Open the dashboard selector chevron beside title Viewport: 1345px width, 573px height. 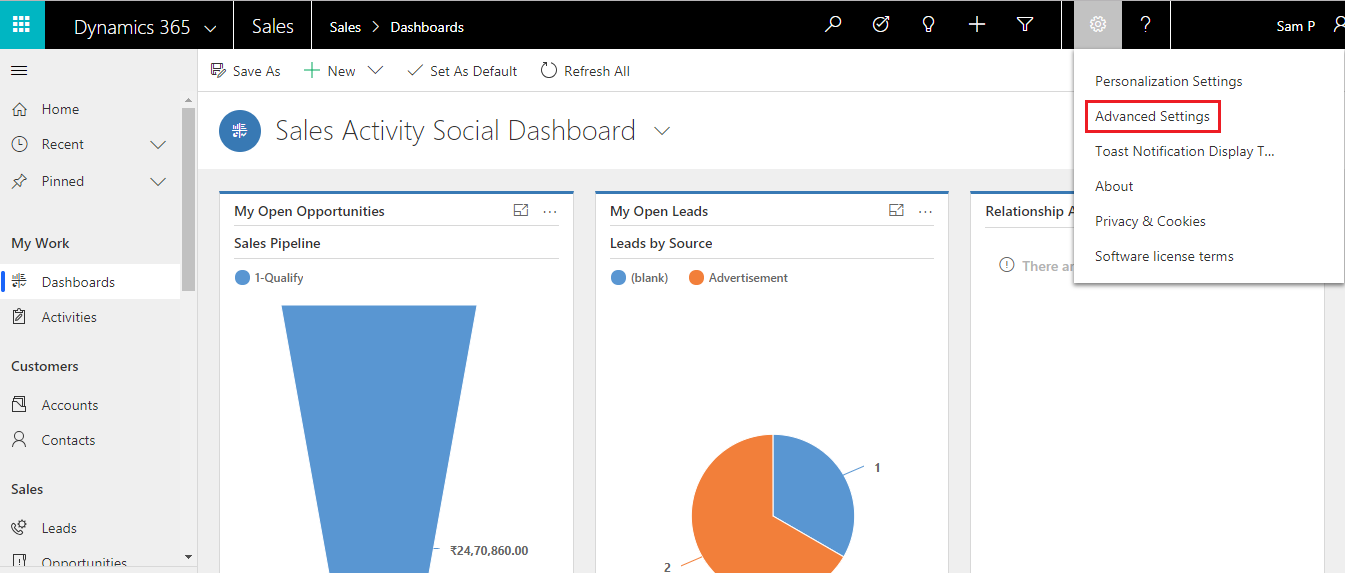[661, 131]
